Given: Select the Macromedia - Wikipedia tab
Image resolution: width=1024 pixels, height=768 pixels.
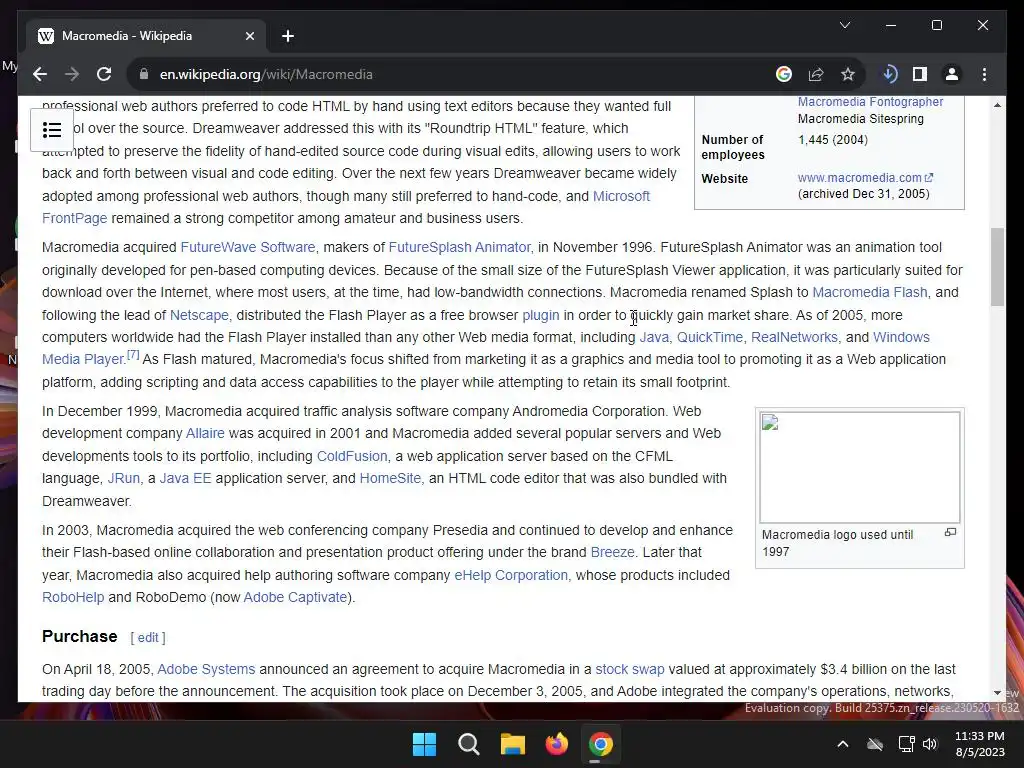Looking at the screenshot, I should pyautogui.click(x=146, y=36).
